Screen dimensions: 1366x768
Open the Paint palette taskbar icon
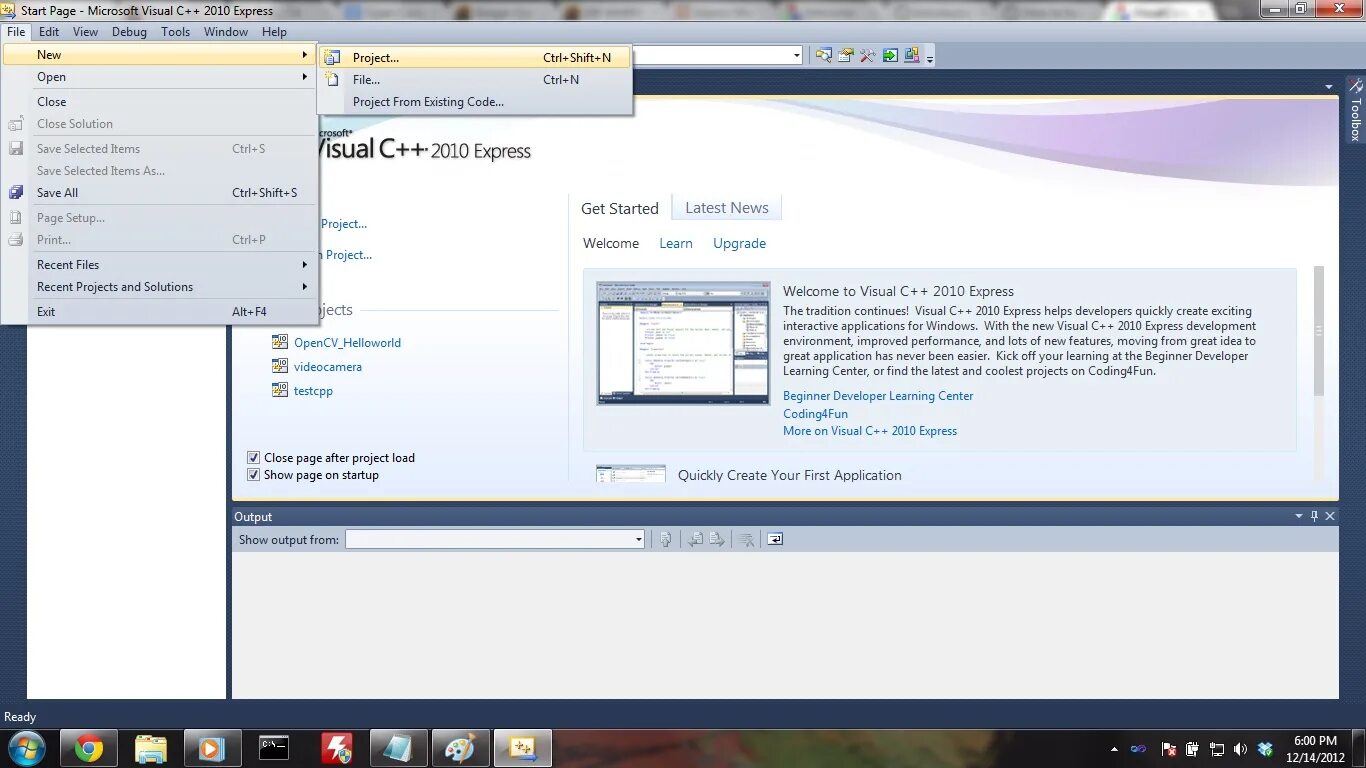[460, 748]
